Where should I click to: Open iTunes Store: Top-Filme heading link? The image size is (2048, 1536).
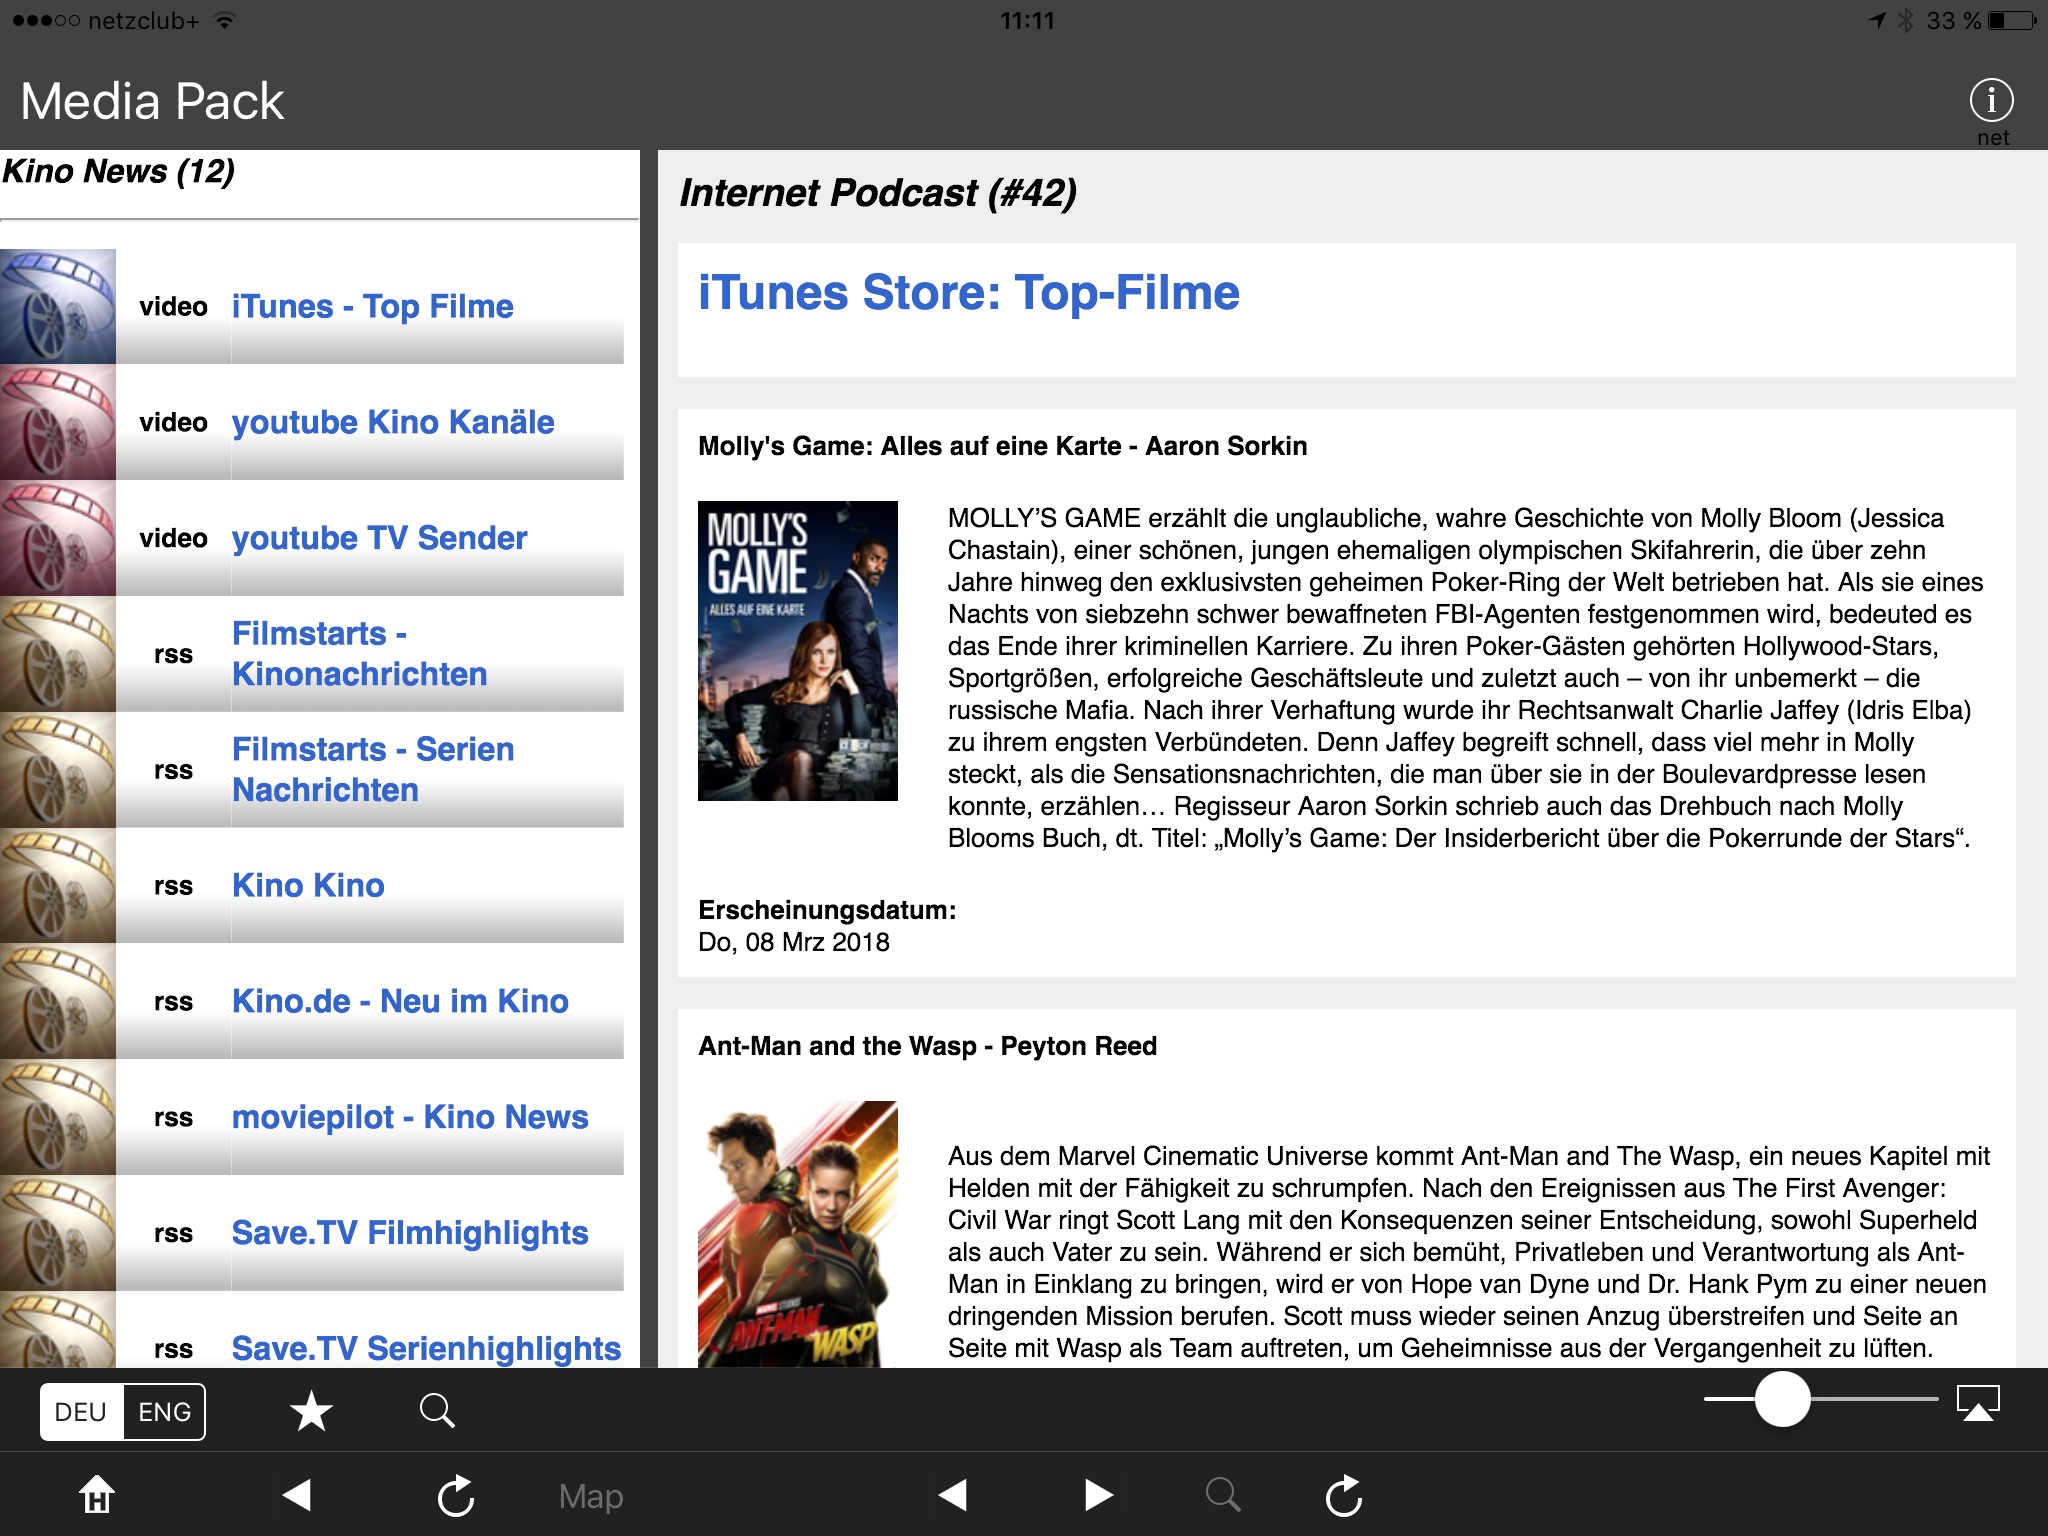click(x=968, y=293)
